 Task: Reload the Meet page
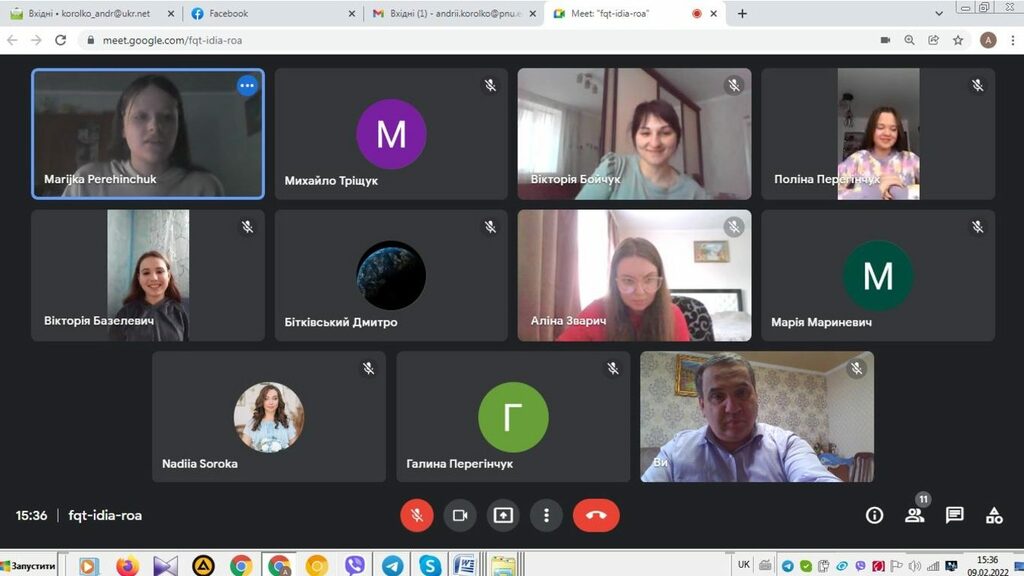[x=61, y=40]
